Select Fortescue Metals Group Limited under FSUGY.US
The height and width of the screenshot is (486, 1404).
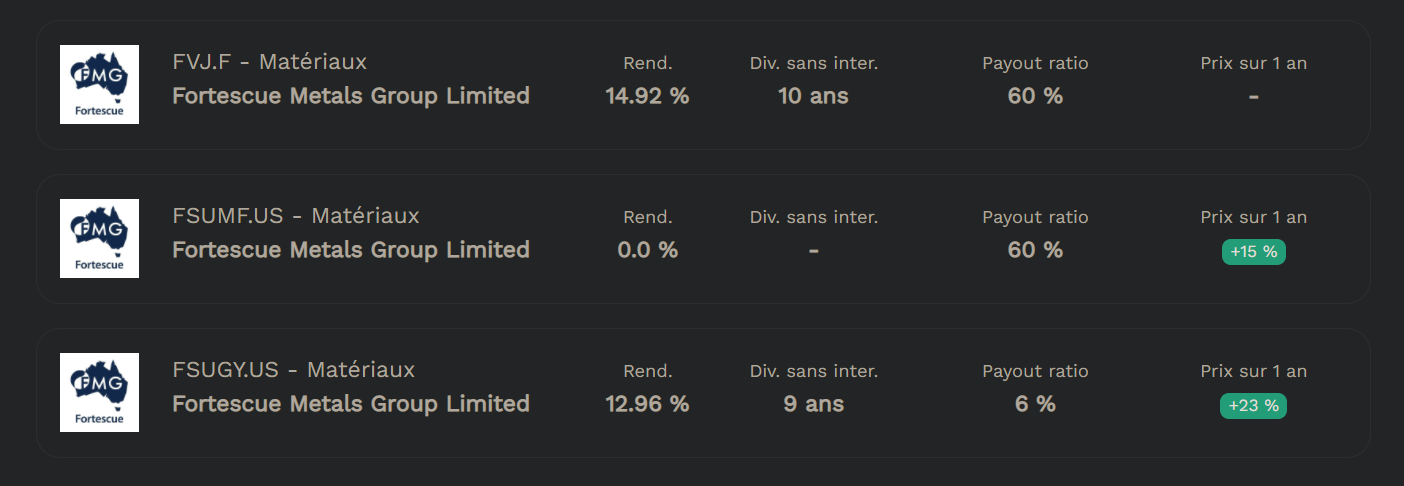click(x=351, y=404)
